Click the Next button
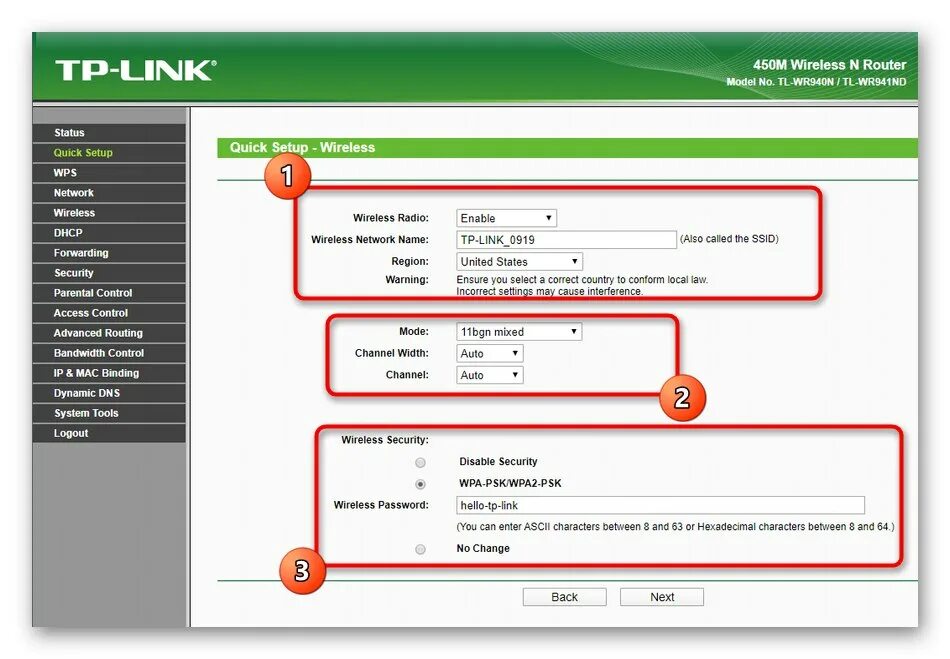 click(x=662, y=597)
